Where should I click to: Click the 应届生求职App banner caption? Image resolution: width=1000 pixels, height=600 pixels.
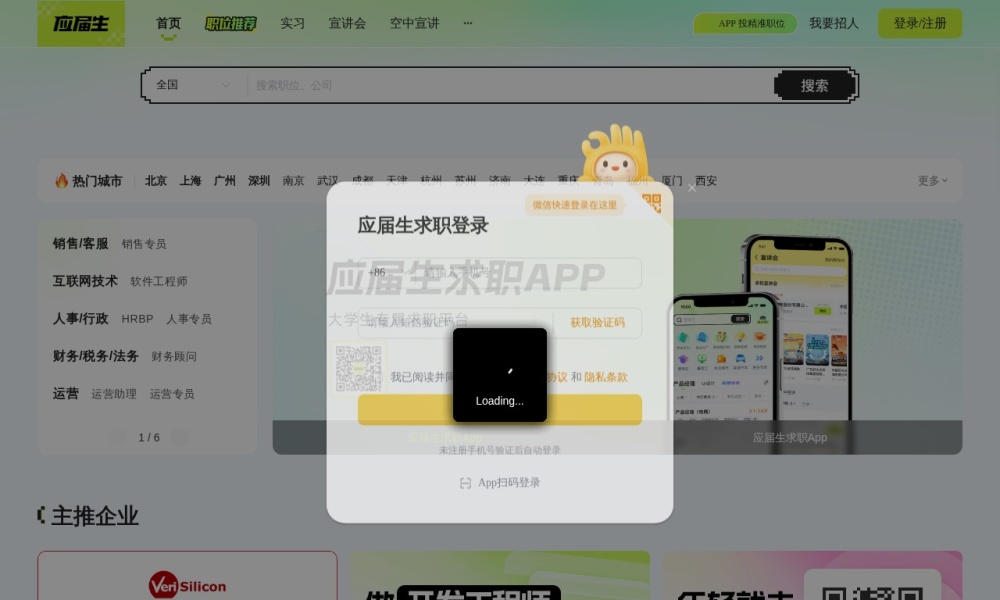tap(790, 437)
